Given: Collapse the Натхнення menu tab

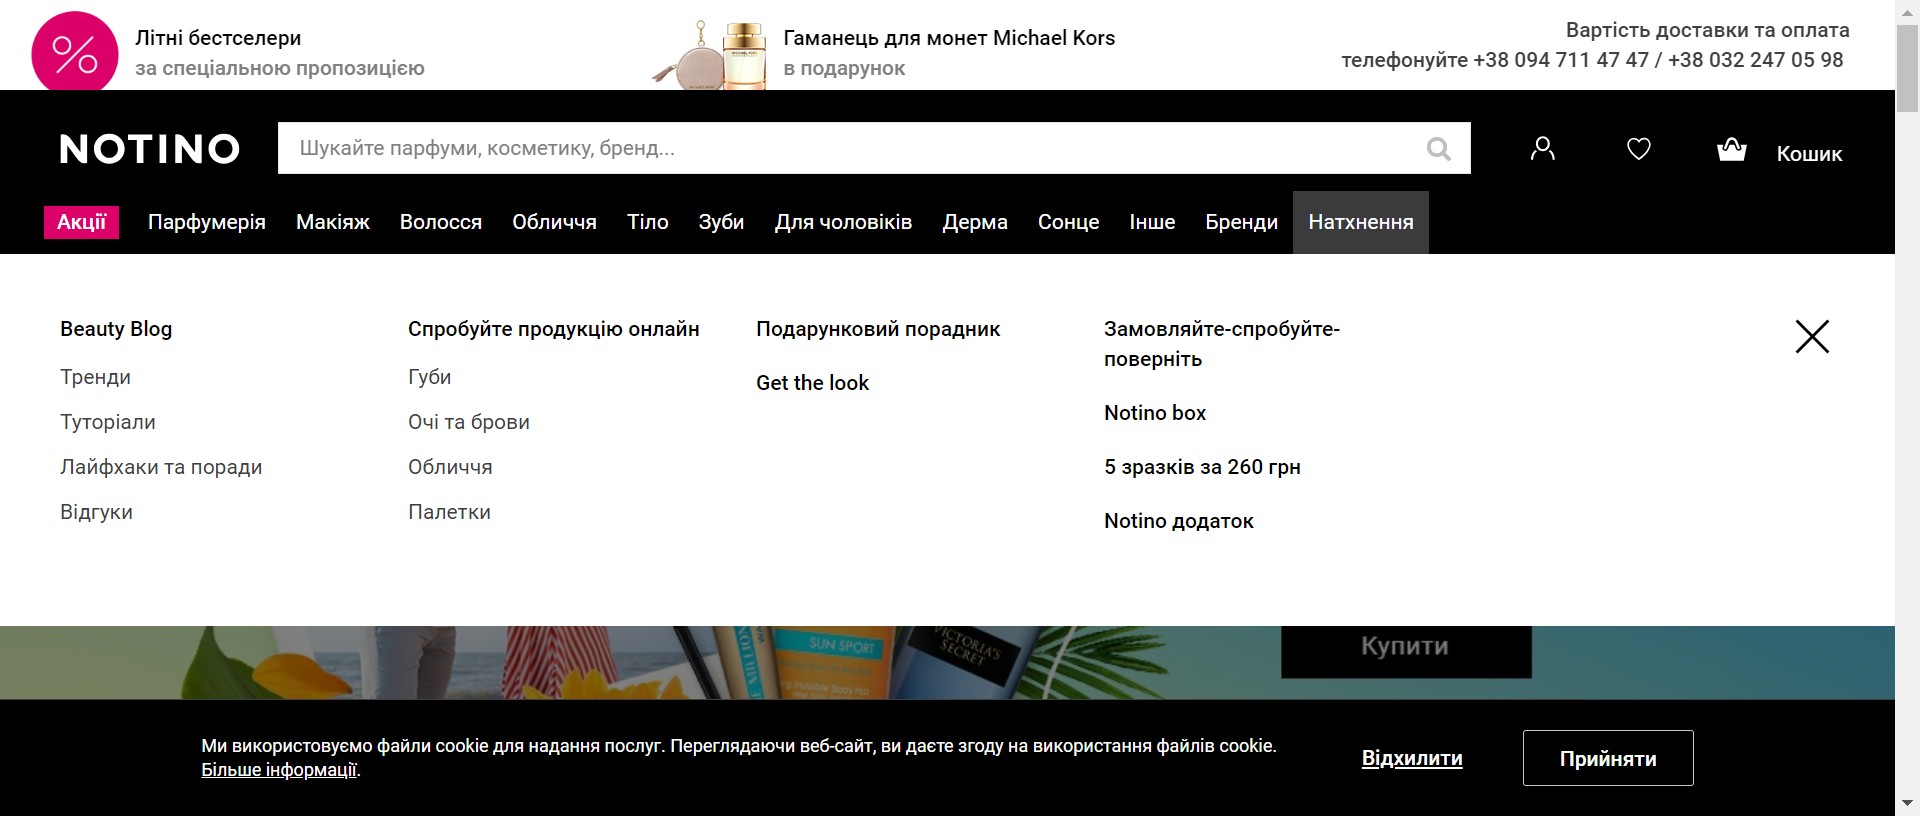Looking at the screenshot, I should click(x=1360, y=222).
